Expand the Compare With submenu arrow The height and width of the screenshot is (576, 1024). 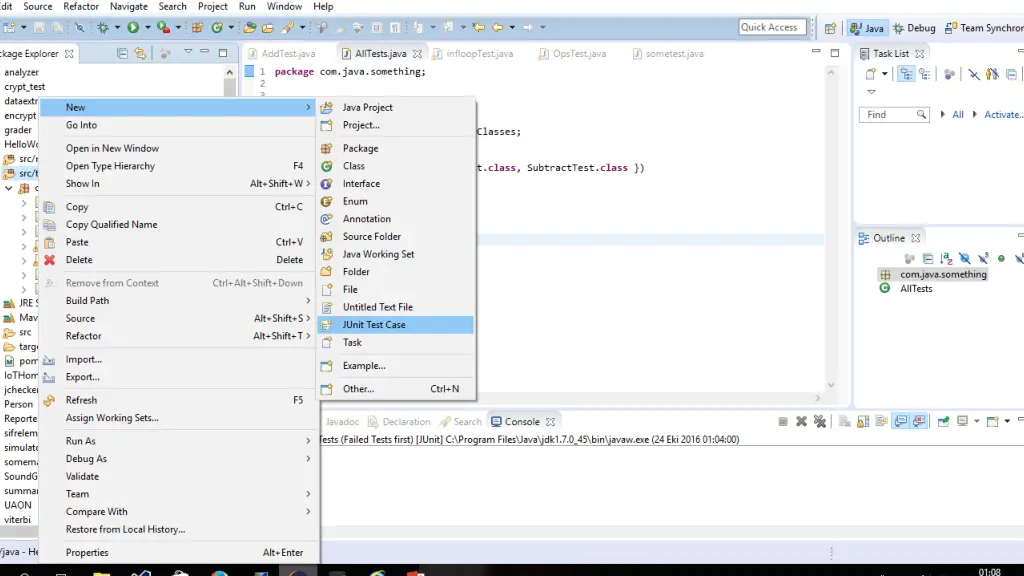pos(308,511)
